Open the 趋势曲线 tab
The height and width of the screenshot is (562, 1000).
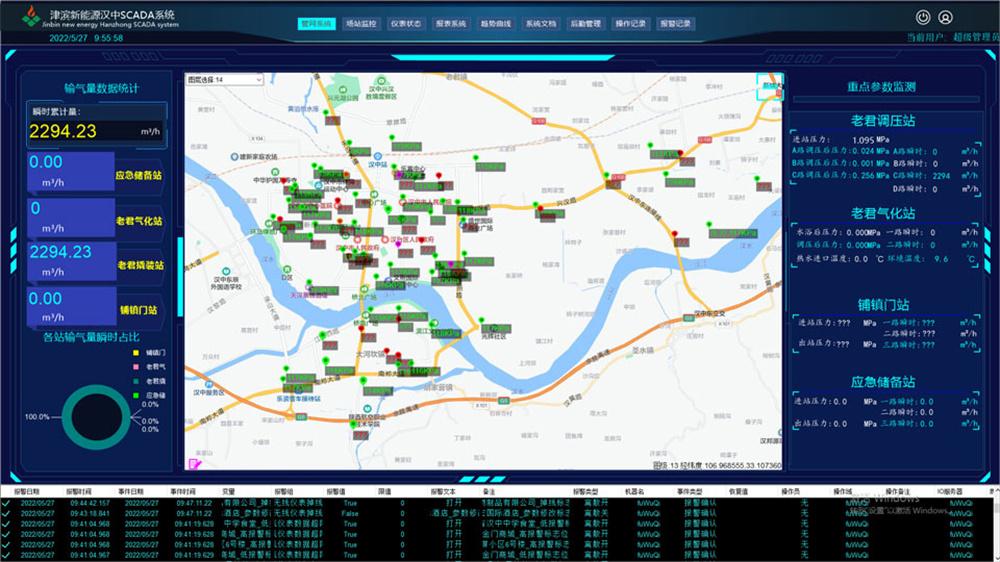click(x=496, y=24)
